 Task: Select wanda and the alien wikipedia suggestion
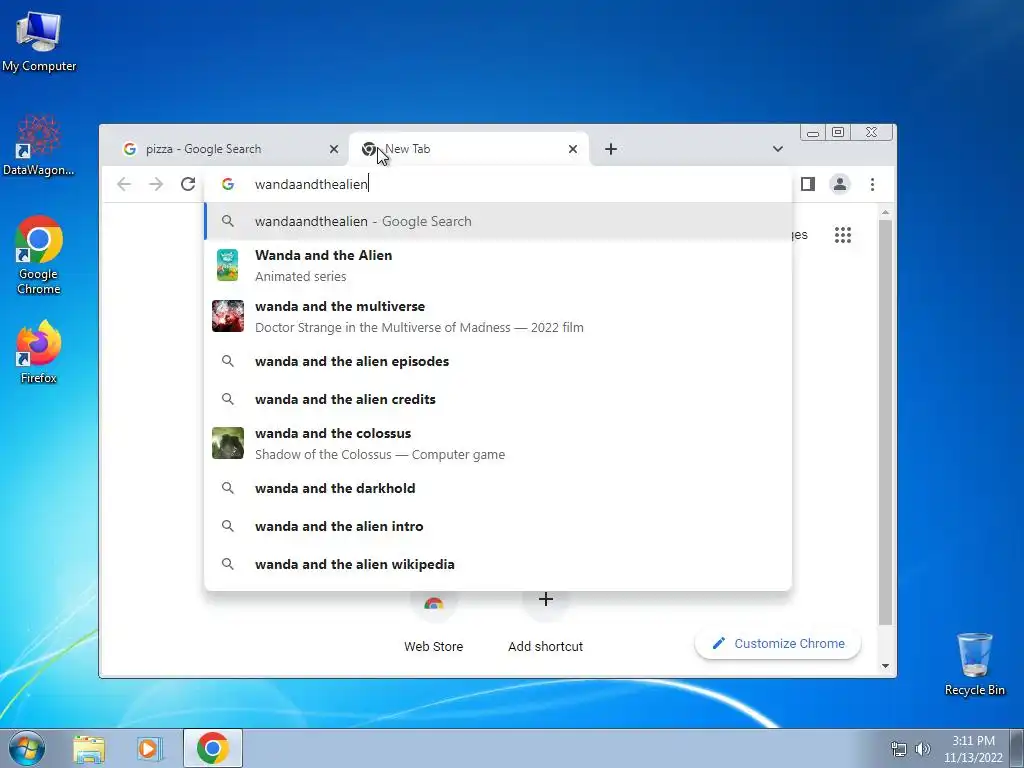click(498, 564)
